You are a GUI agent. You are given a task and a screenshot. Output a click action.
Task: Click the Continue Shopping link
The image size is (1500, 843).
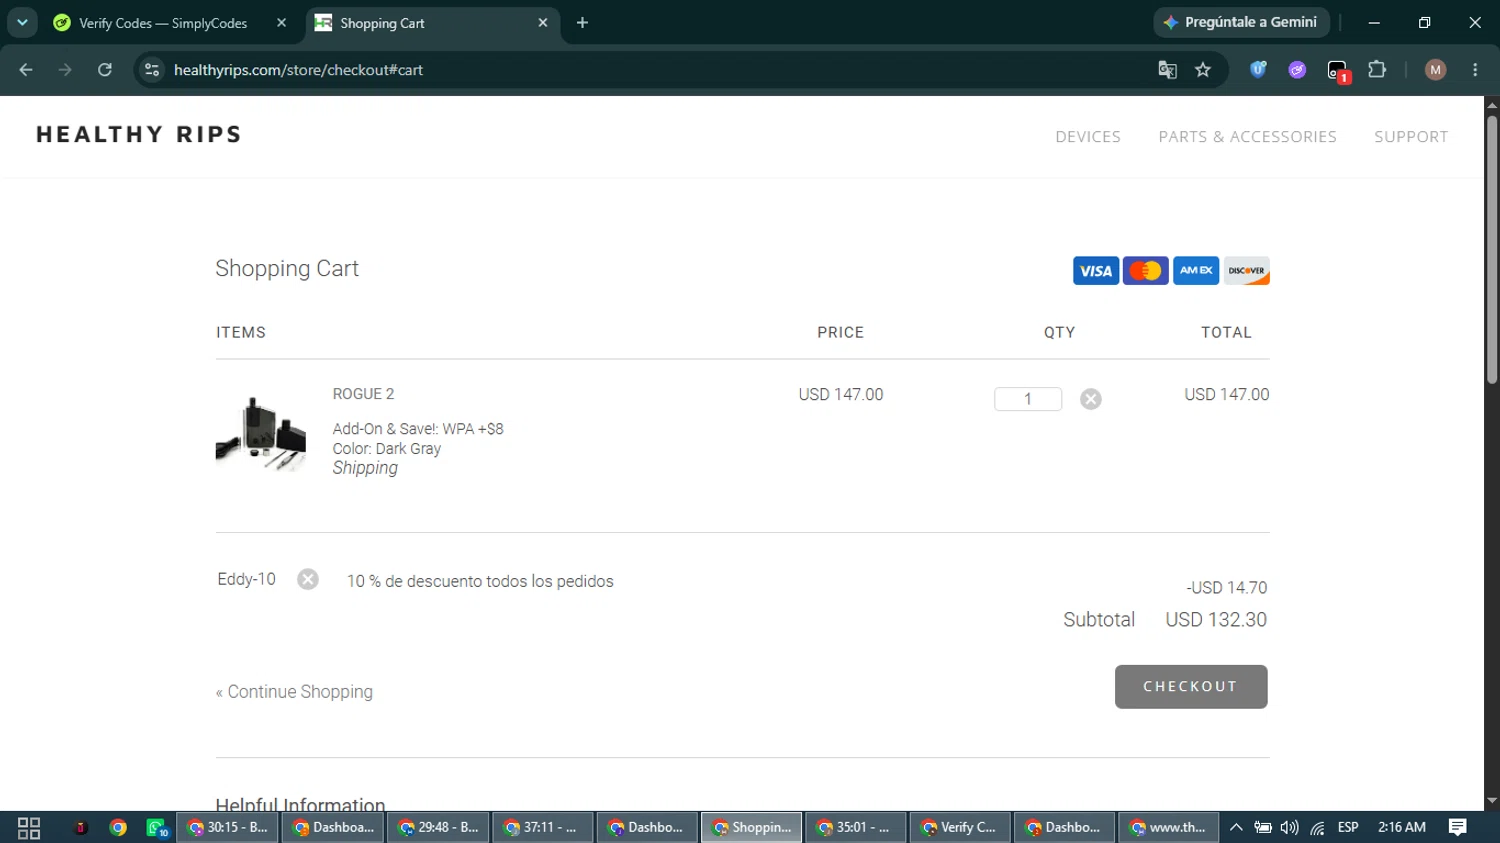[294, 692]
